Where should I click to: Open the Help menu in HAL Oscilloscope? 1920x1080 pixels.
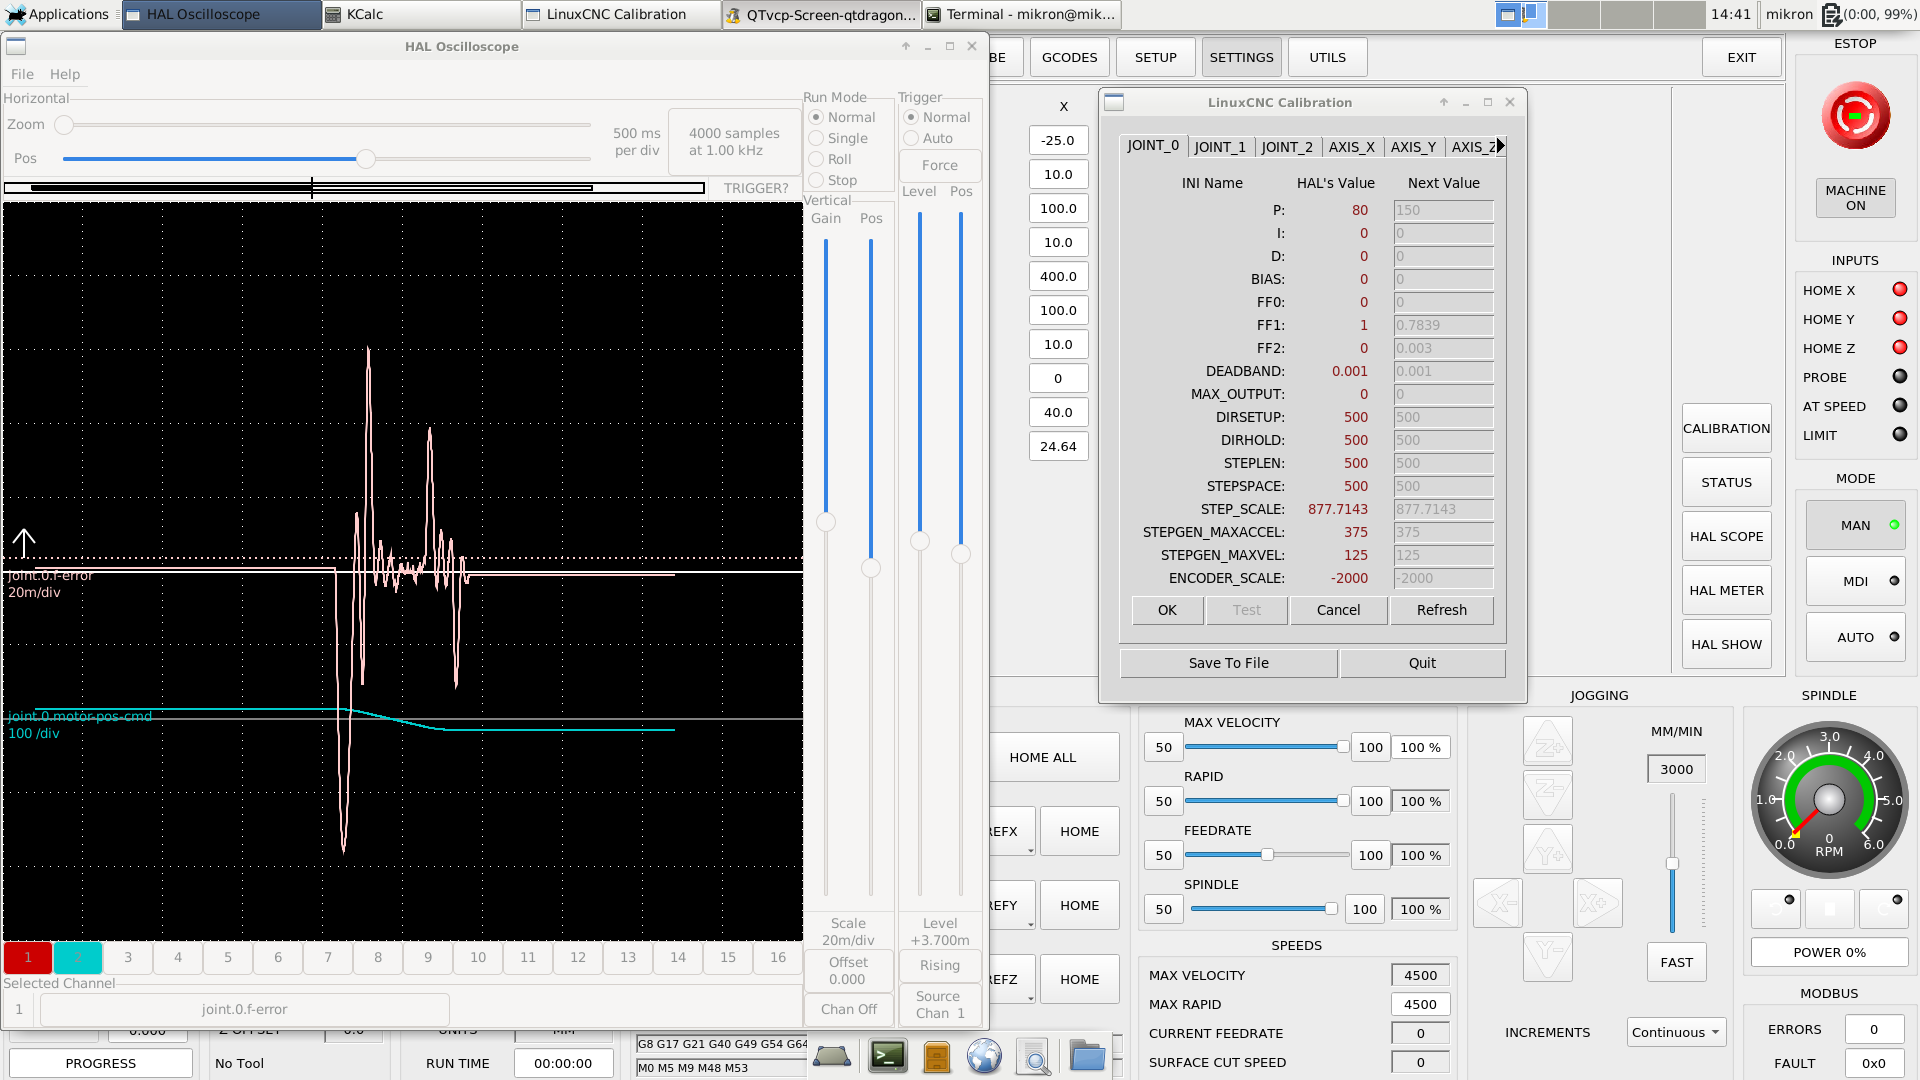65,74
